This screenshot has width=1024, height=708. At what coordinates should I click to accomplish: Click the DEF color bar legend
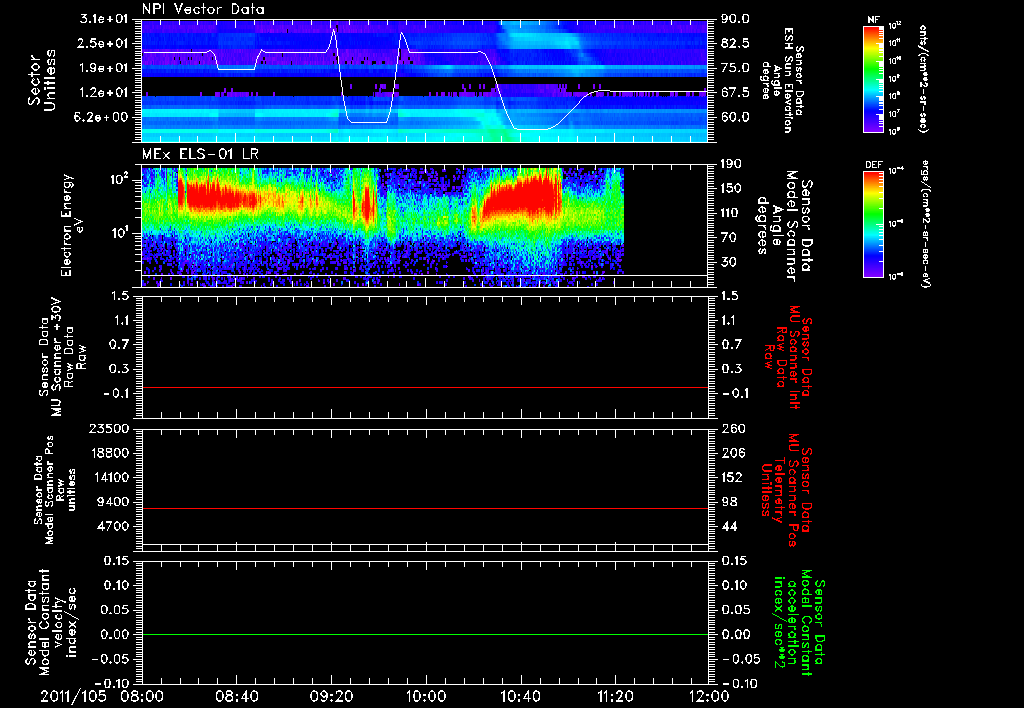(874, 223)
